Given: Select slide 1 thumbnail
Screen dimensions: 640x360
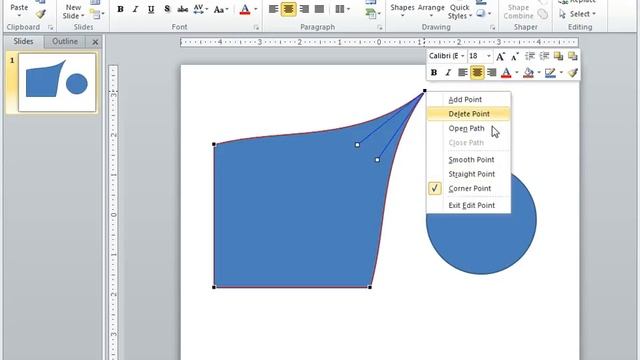Looking at the screenshot, I should click(x=57, y=82).
